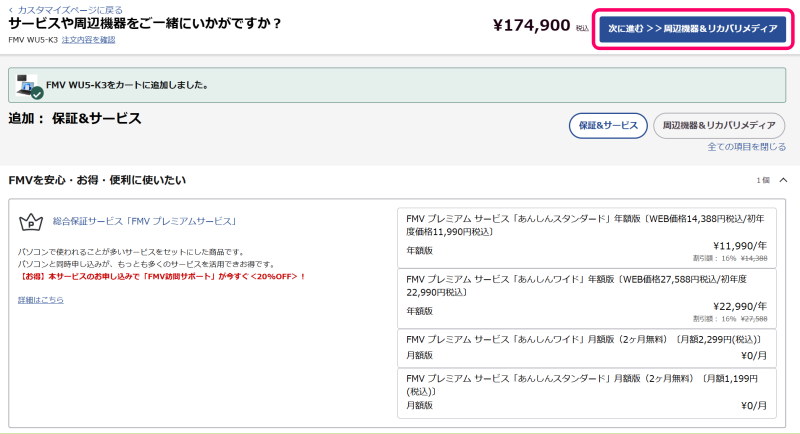Choose あんしんワイド monthly plan 月額2,299円

[587, 348]
